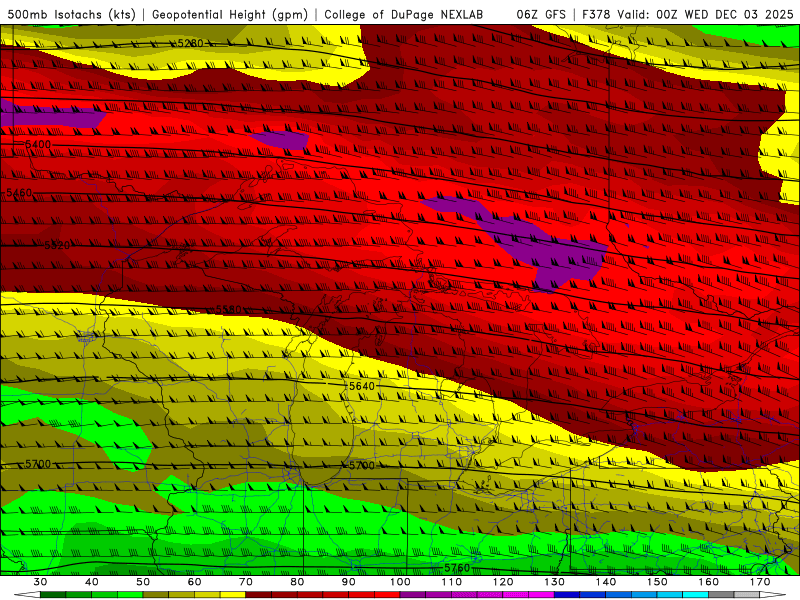Click the 120 value on the color scale

(x=503, y=582)
